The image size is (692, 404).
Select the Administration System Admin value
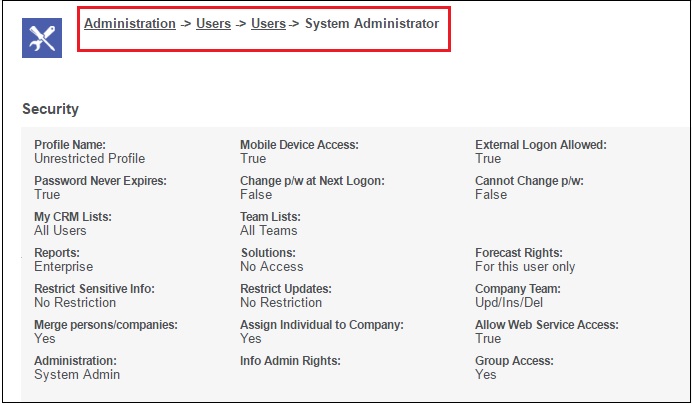[77, 374]
